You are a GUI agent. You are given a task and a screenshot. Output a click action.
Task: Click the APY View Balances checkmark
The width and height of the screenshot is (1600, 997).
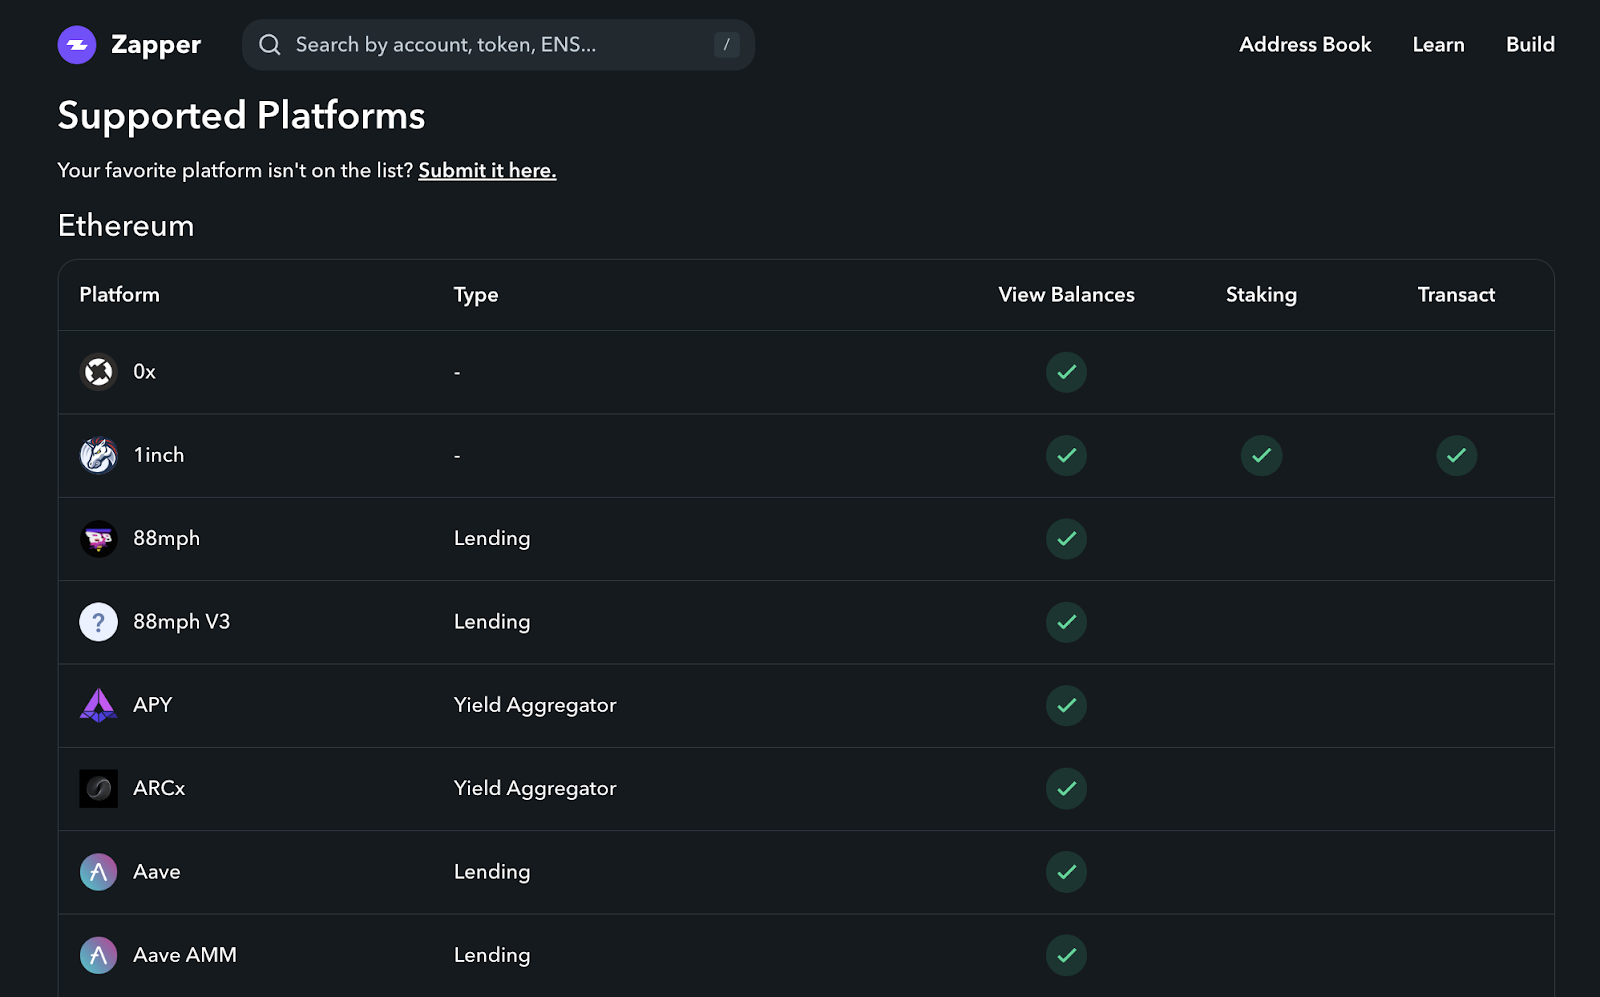tap(1066, 705)
